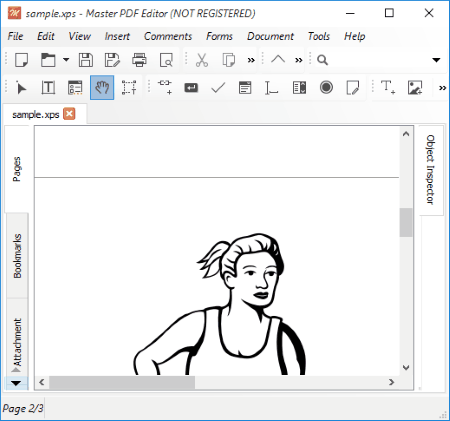Open the Object Inspector panel tab
This screenshot has width=450, height=421.
(431, 170)
